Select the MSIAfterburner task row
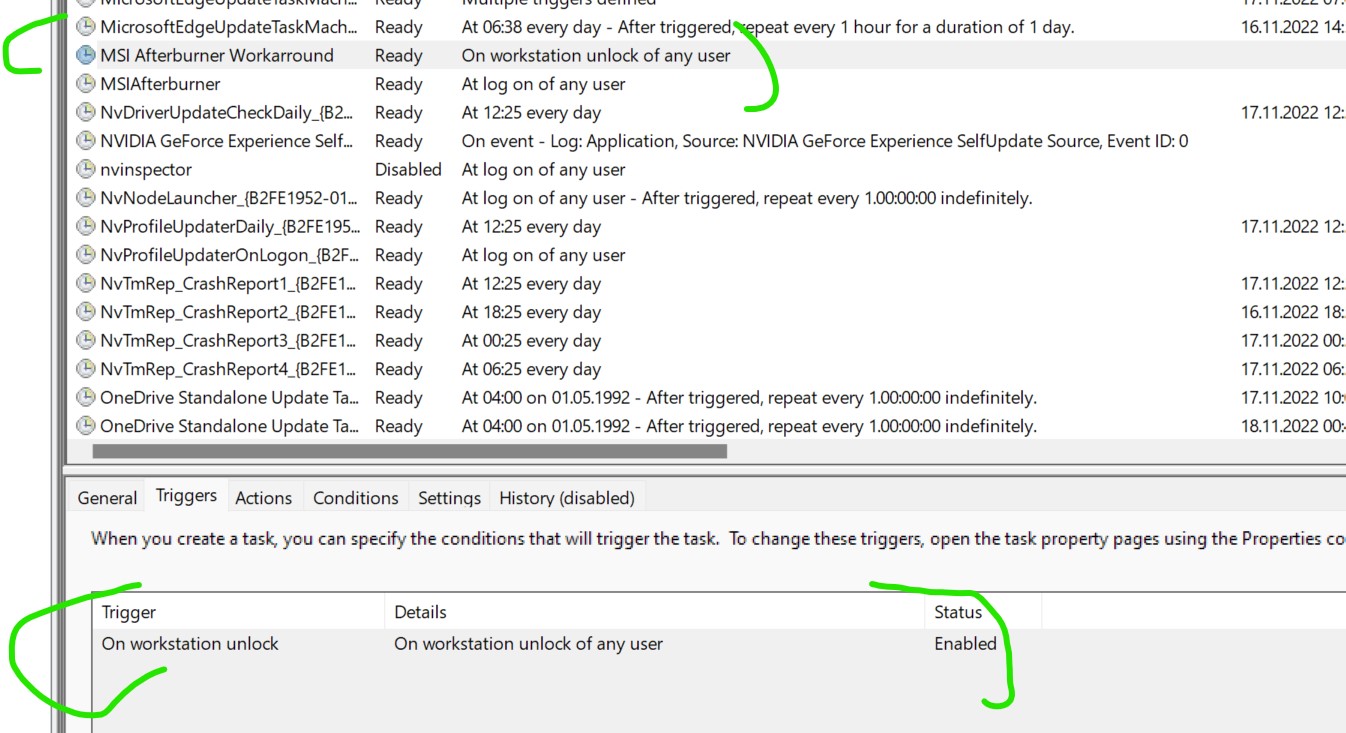This screenshot has width=1346, height=733. pyautogui.click(x=200, y=85)
